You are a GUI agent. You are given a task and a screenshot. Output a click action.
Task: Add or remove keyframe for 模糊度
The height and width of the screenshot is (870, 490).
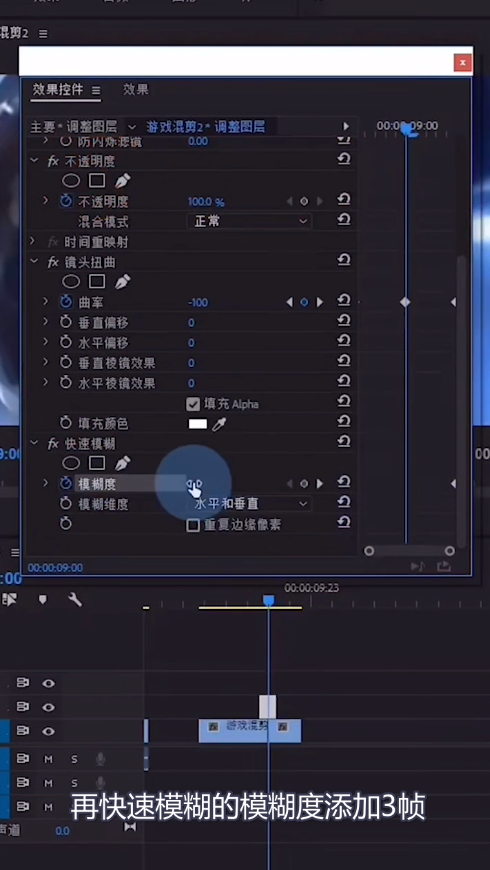[304, 484]
